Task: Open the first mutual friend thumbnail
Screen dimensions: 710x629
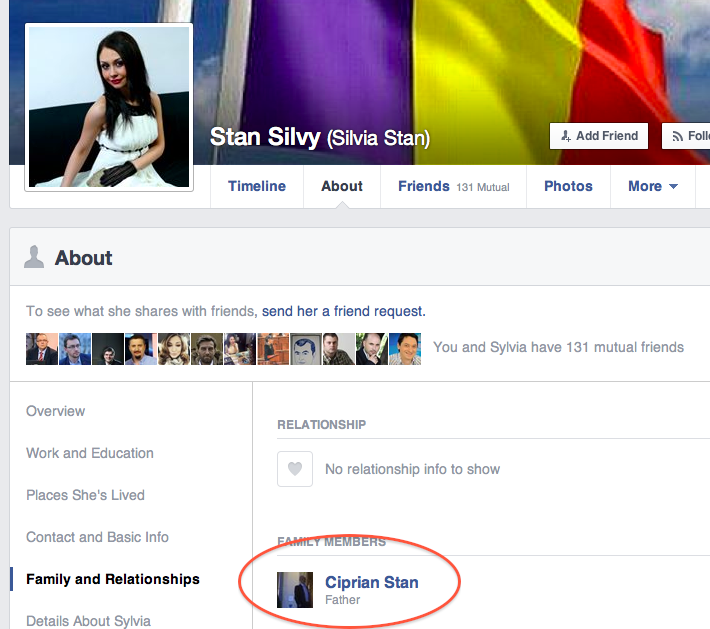Action: tap(42, 348)
